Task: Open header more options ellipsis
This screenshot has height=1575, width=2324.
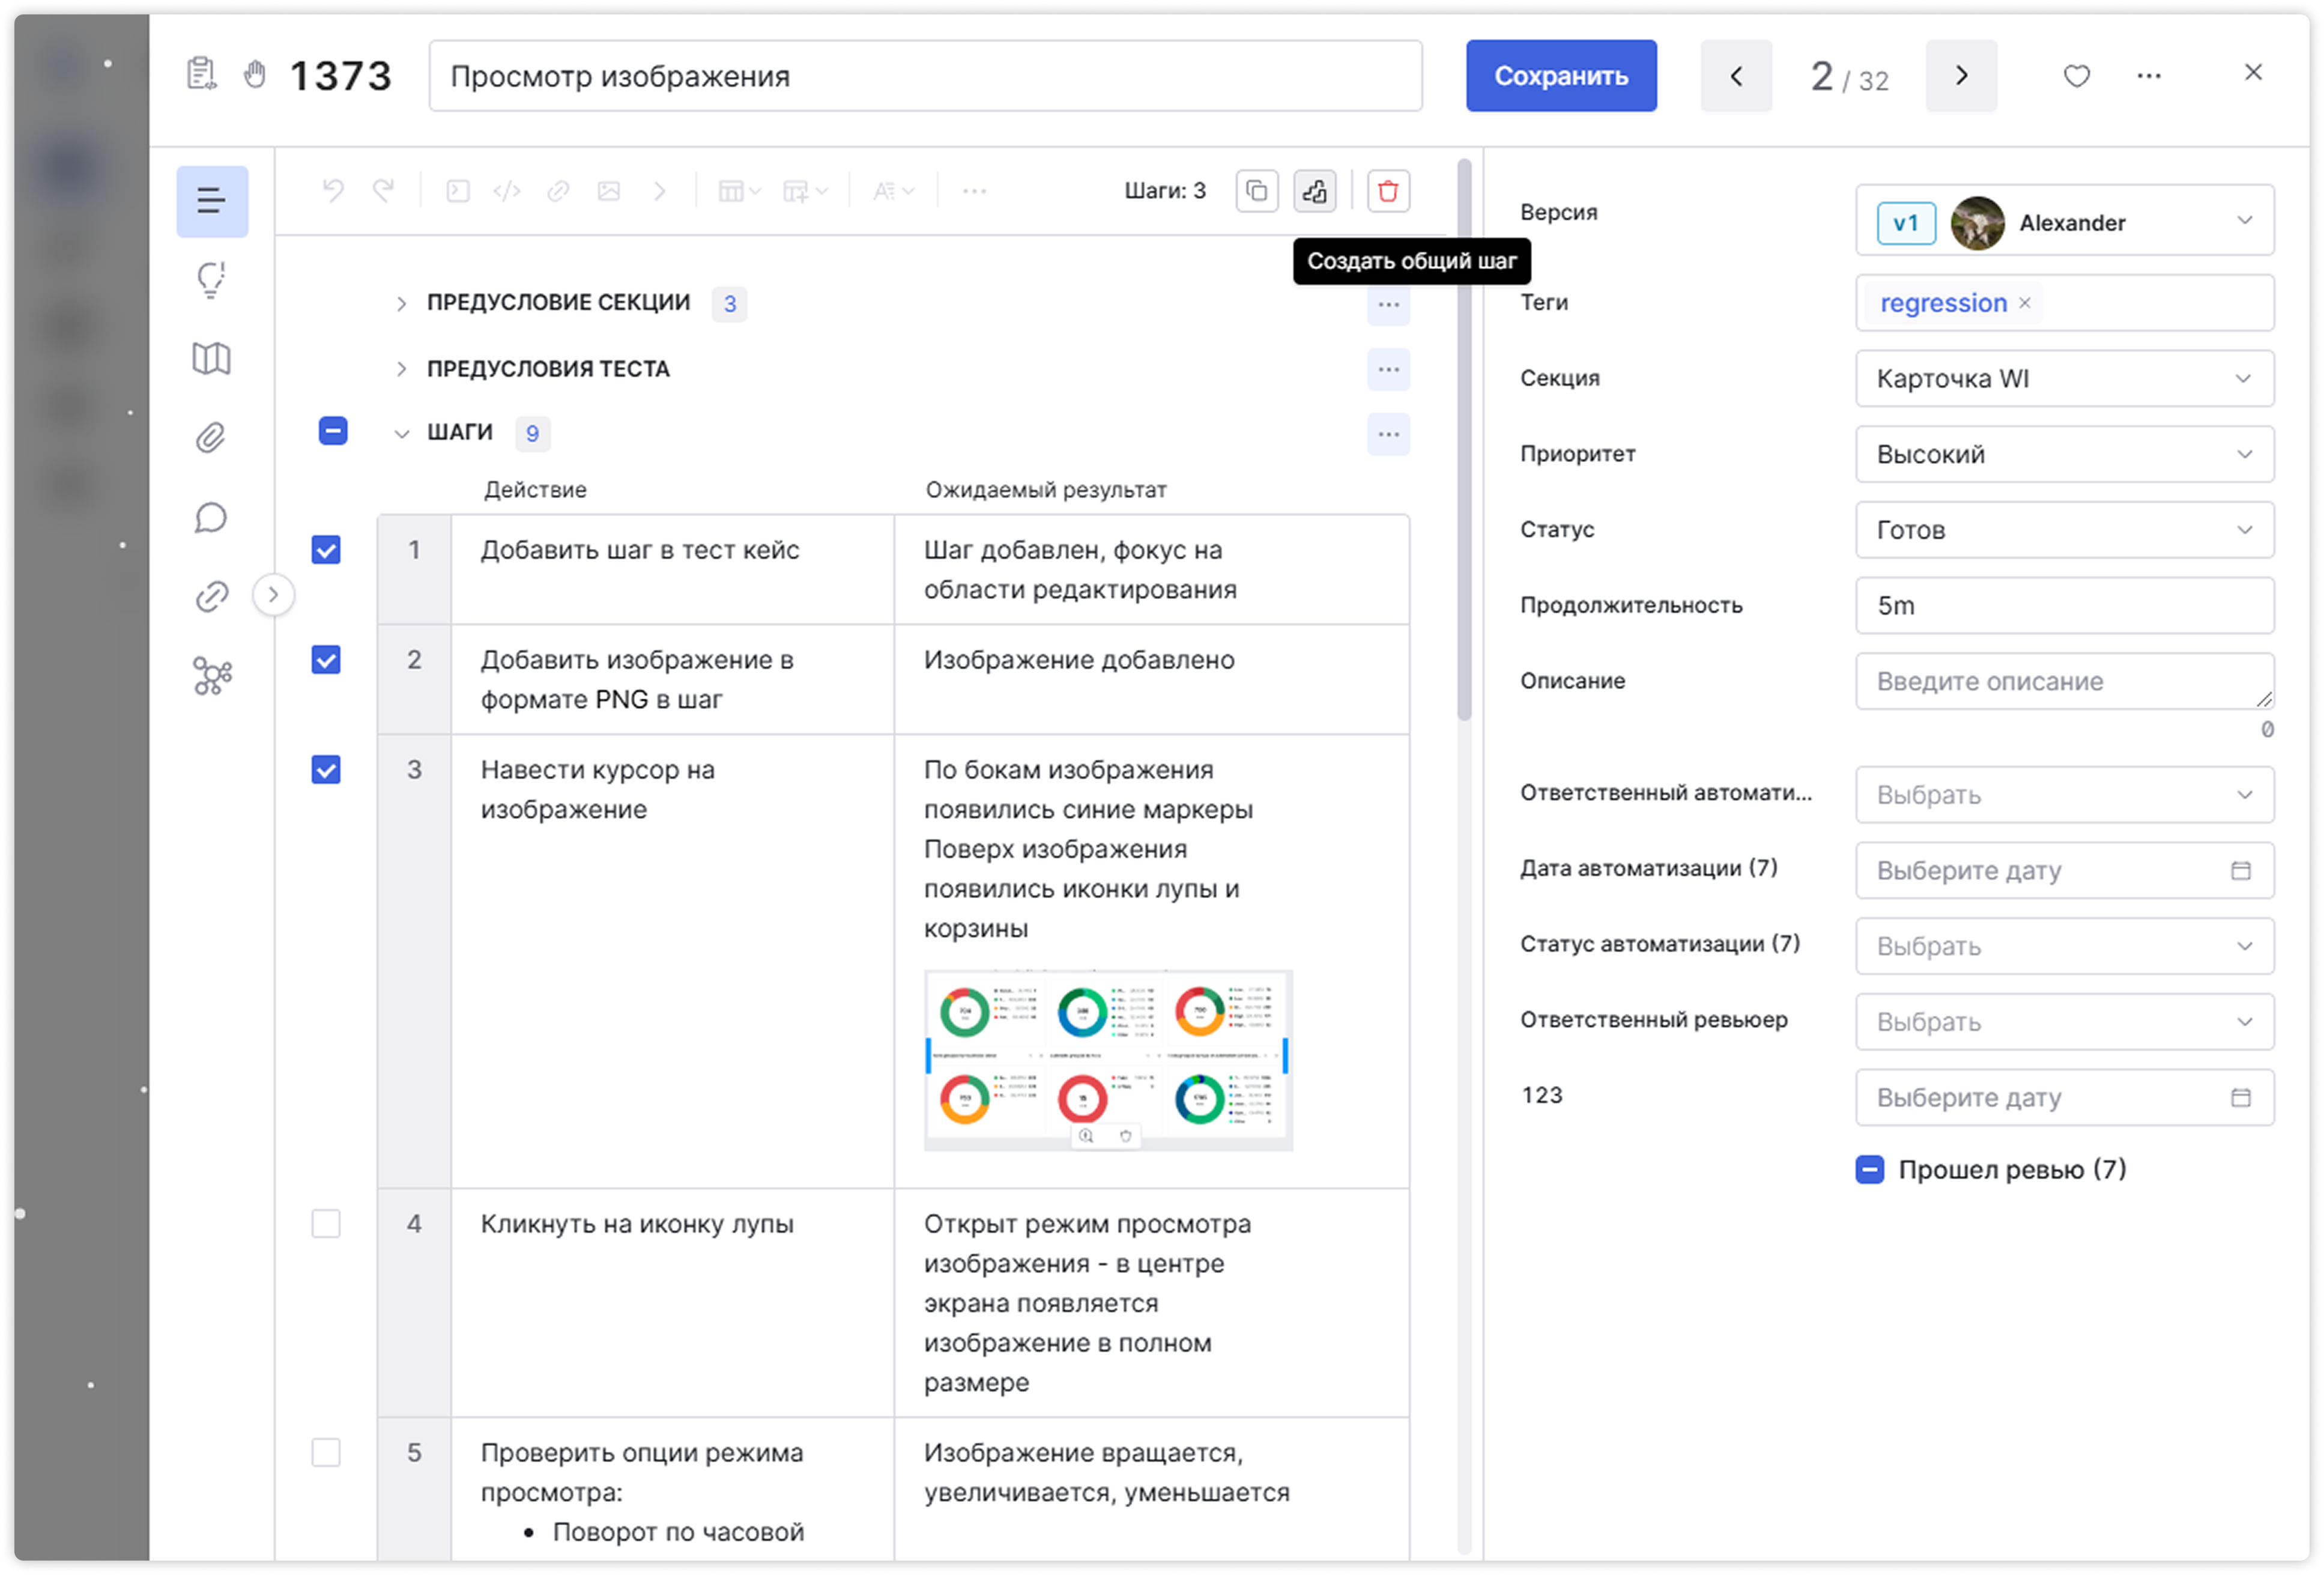Action: coord(2149,75)
